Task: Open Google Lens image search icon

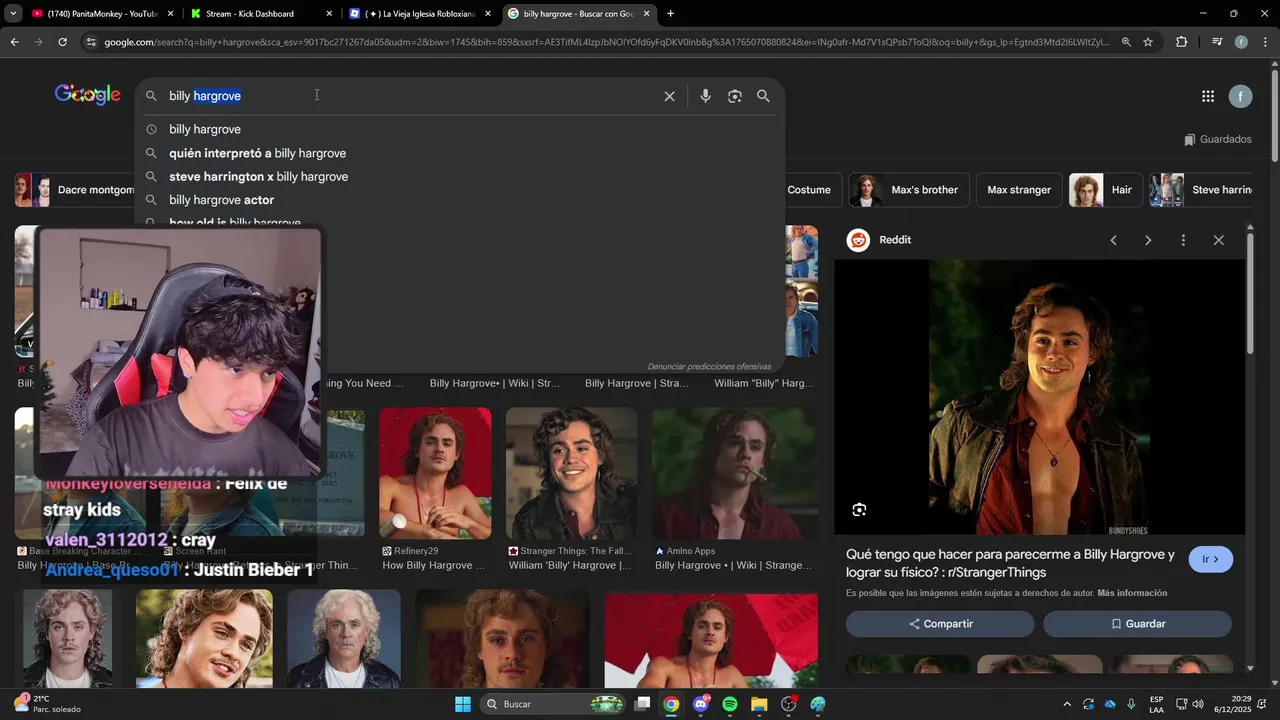Action: [x=735, y=96]
